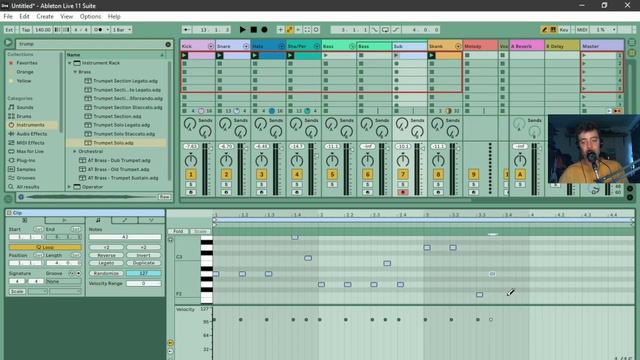
Task: Stop playback with the Stop button
Action: 253,29
